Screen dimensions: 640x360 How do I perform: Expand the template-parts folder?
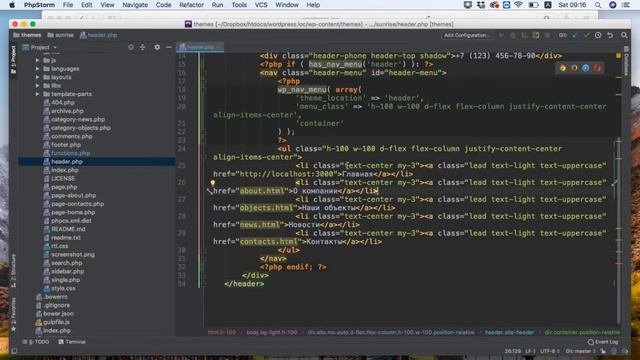click(37, 94)
